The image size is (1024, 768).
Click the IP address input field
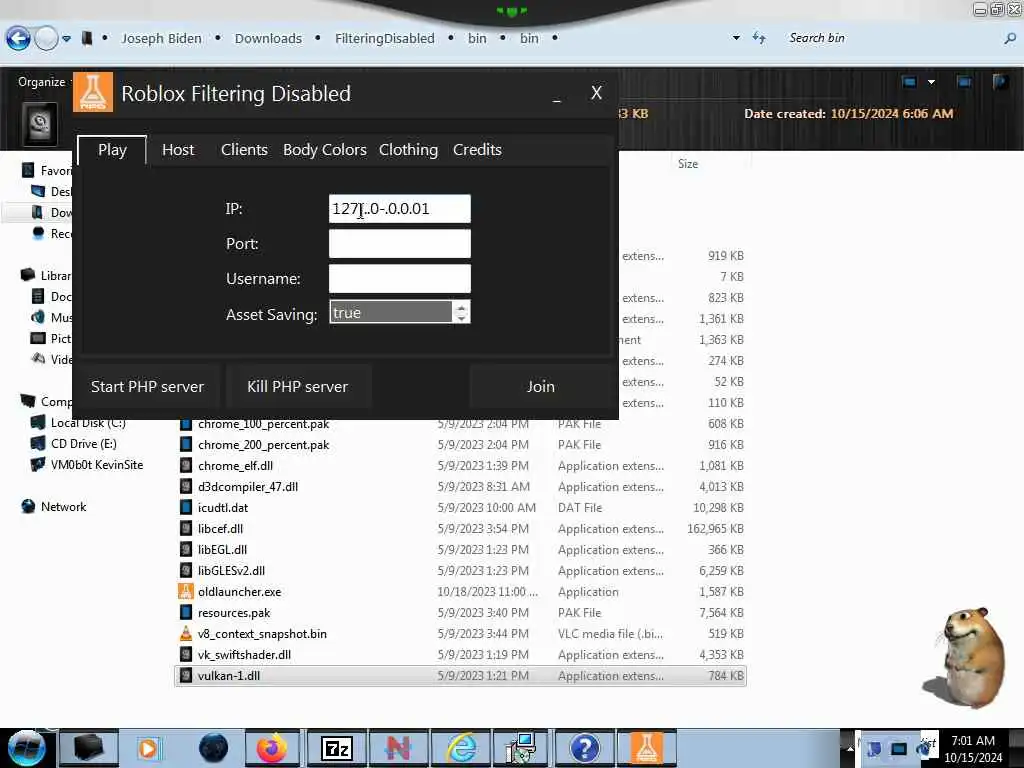400,208
